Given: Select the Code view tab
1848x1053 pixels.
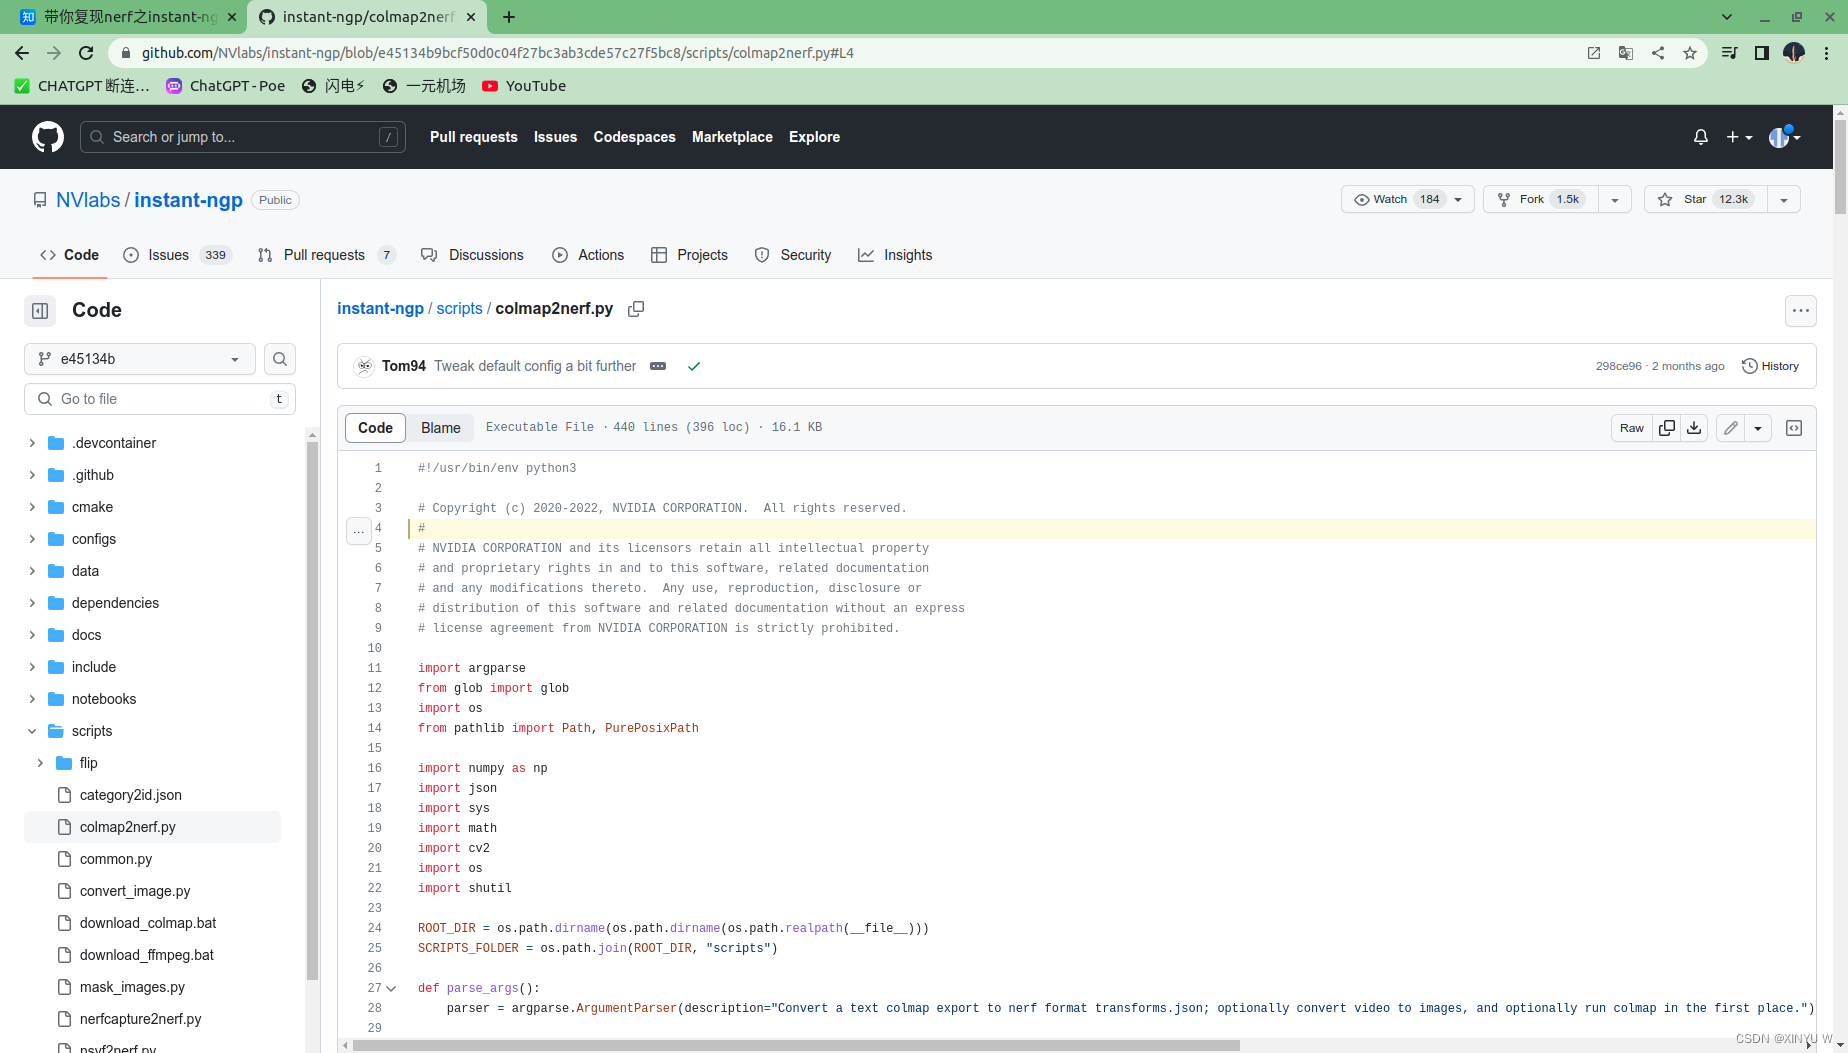Looking at the screenshot, I should click(375, 428).
